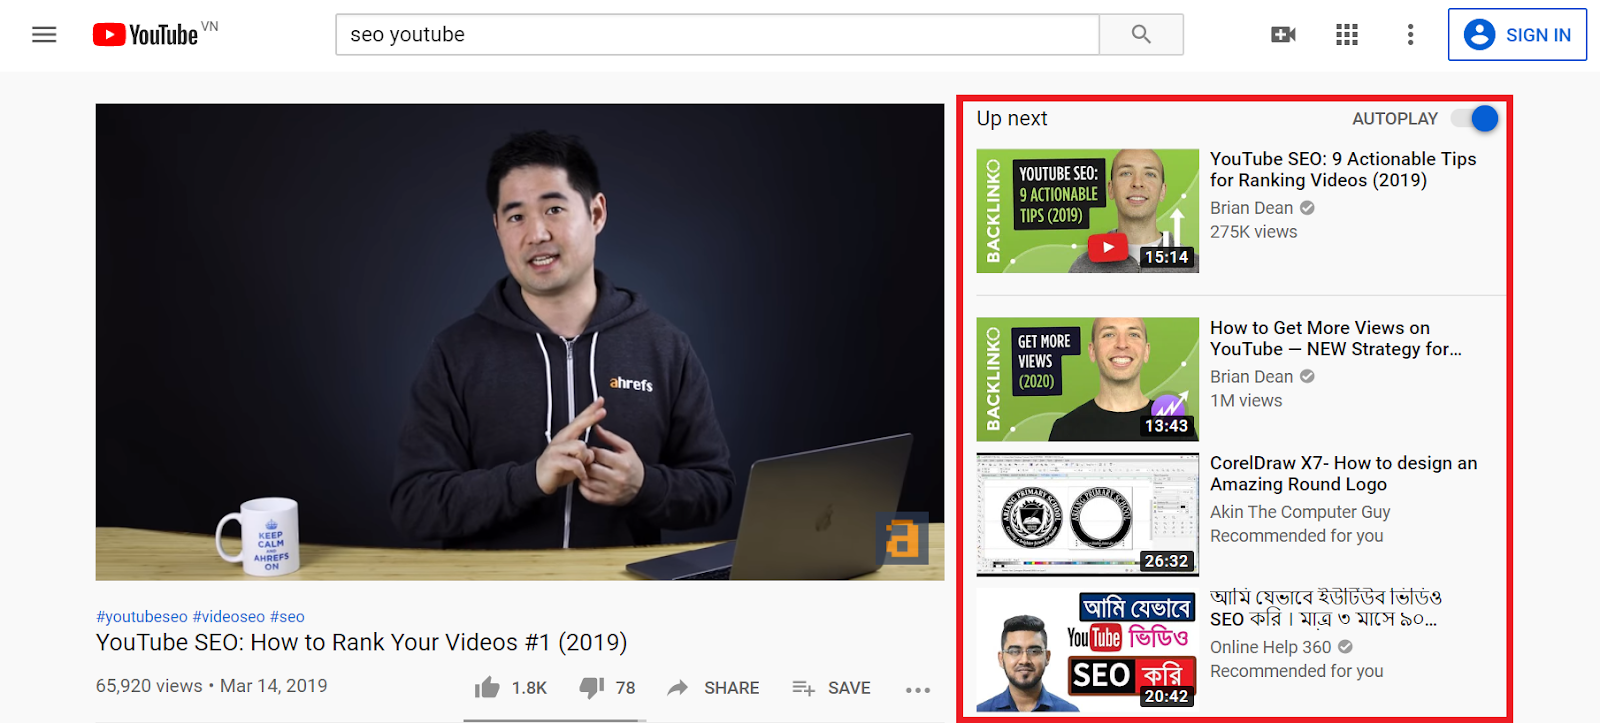Click the 78 dislike count
The width and height of the screenshot is (1600, 723).
(626, 688)
